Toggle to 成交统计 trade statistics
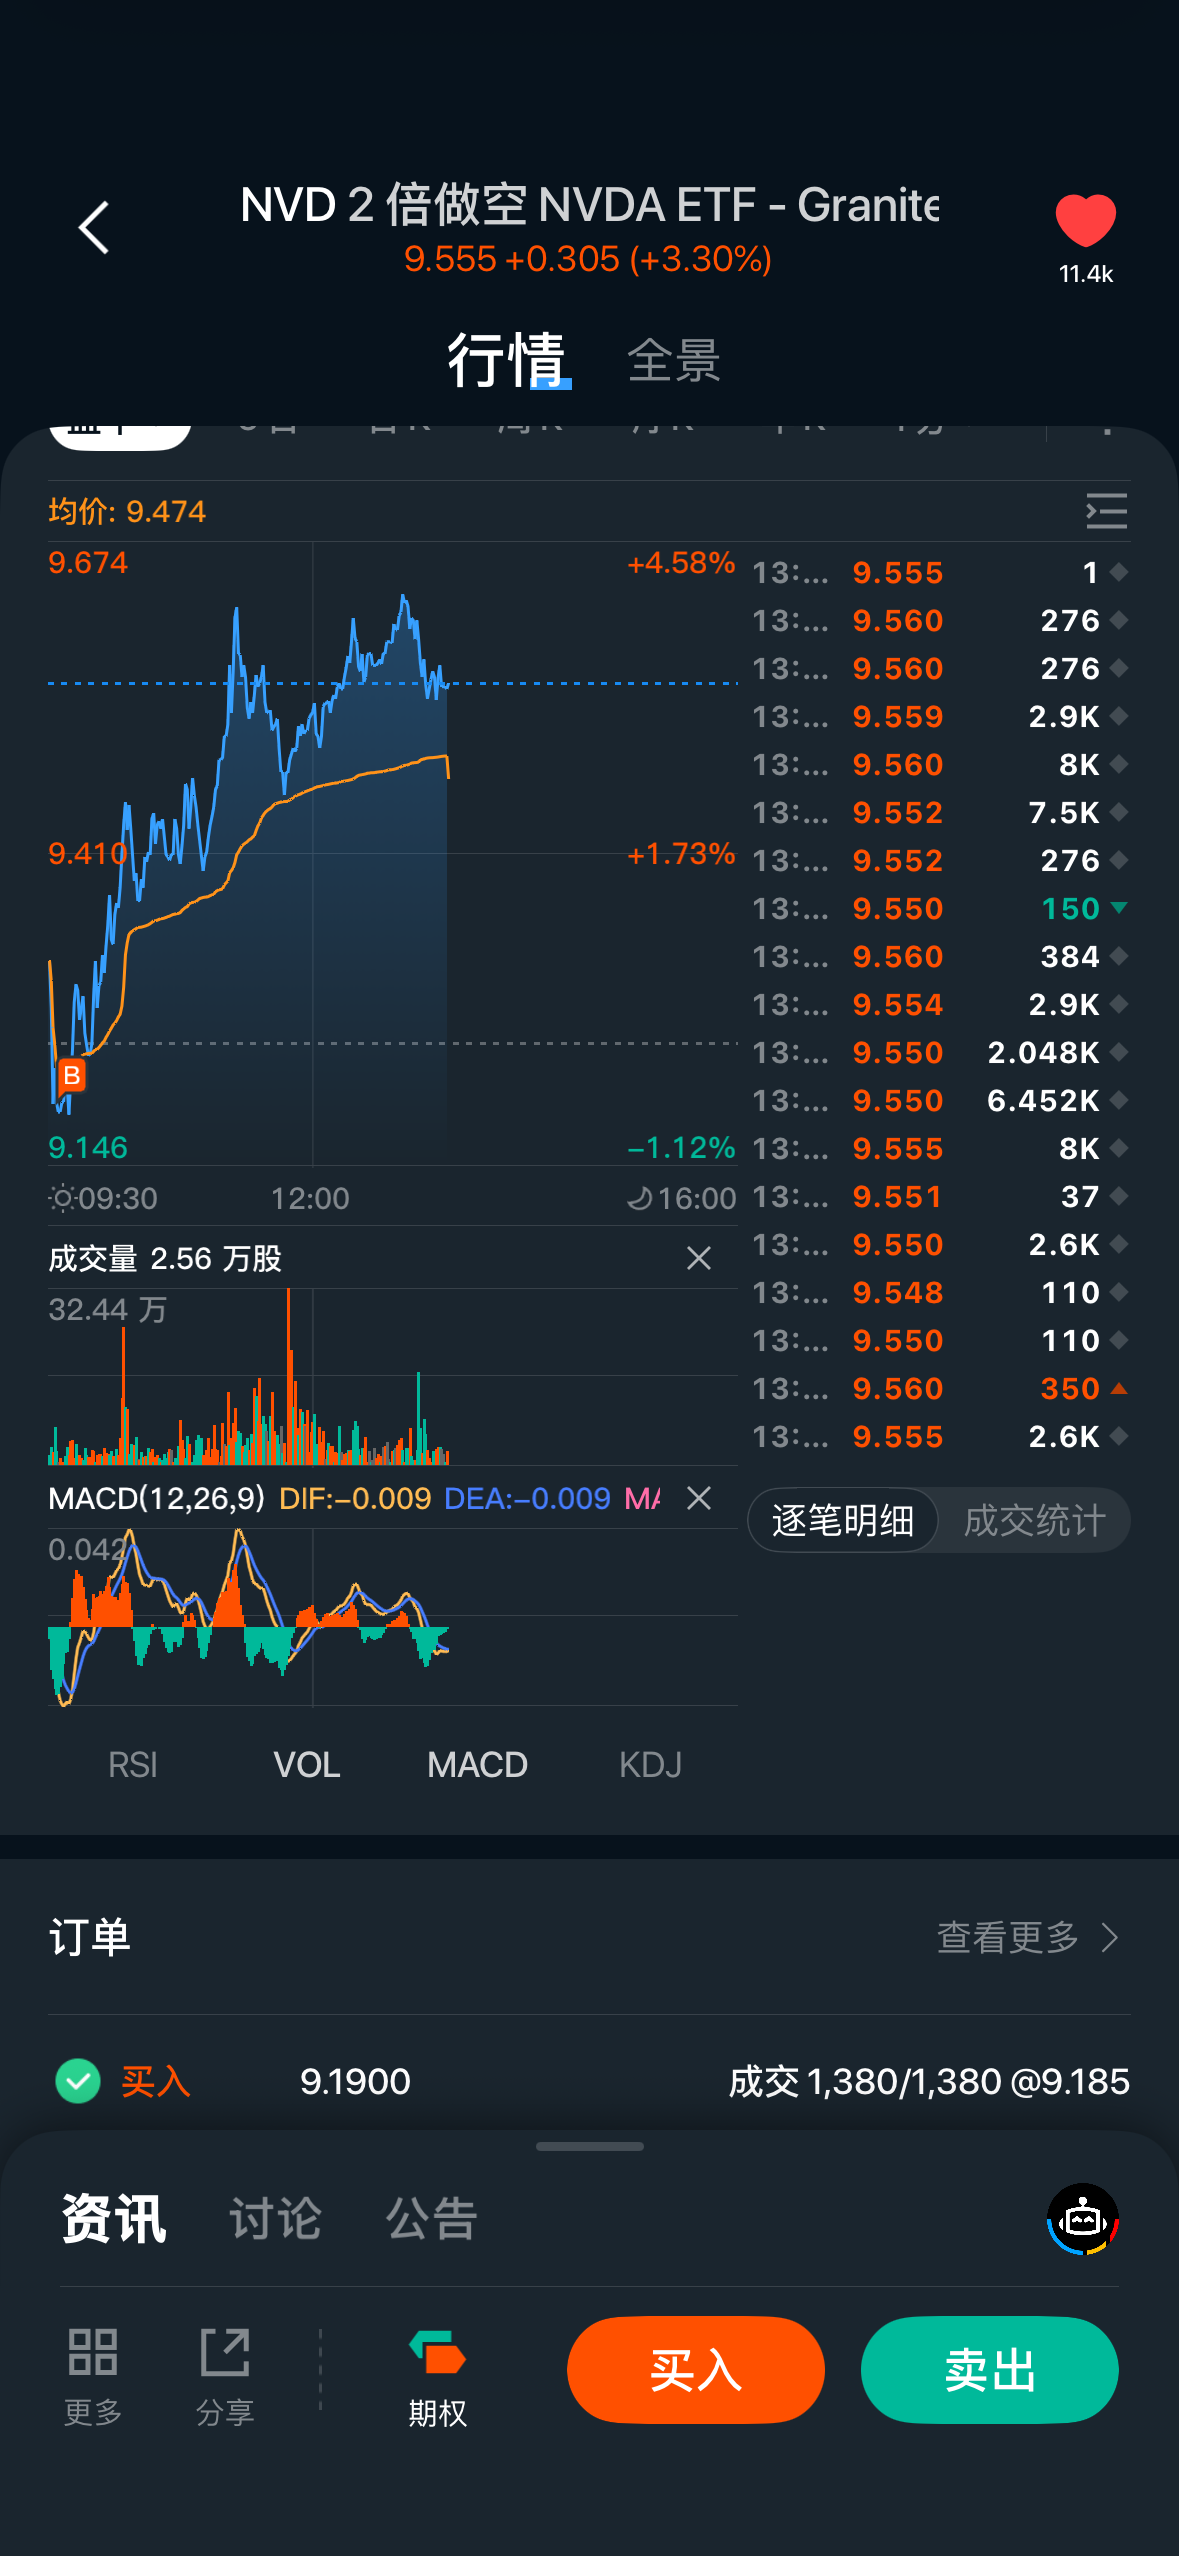1179x2556 pixels. click(1034, 1520)
